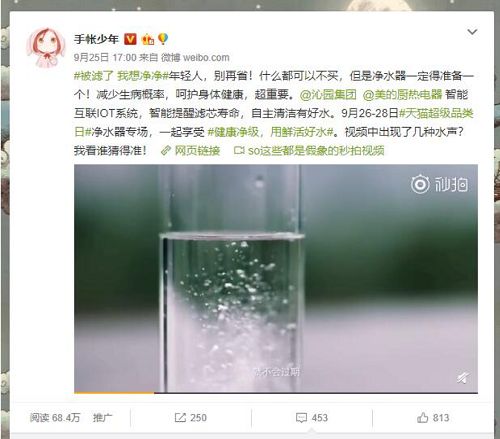The image size is (500, 439).
Task: Open the so这些都是假象的秒拍视频 video link
Action: [309, 151]
